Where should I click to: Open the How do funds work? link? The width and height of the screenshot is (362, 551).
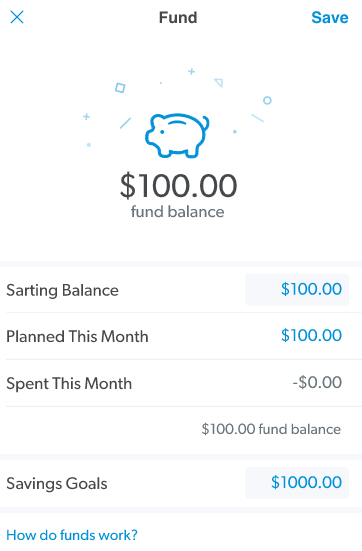[x=72, y=535]
